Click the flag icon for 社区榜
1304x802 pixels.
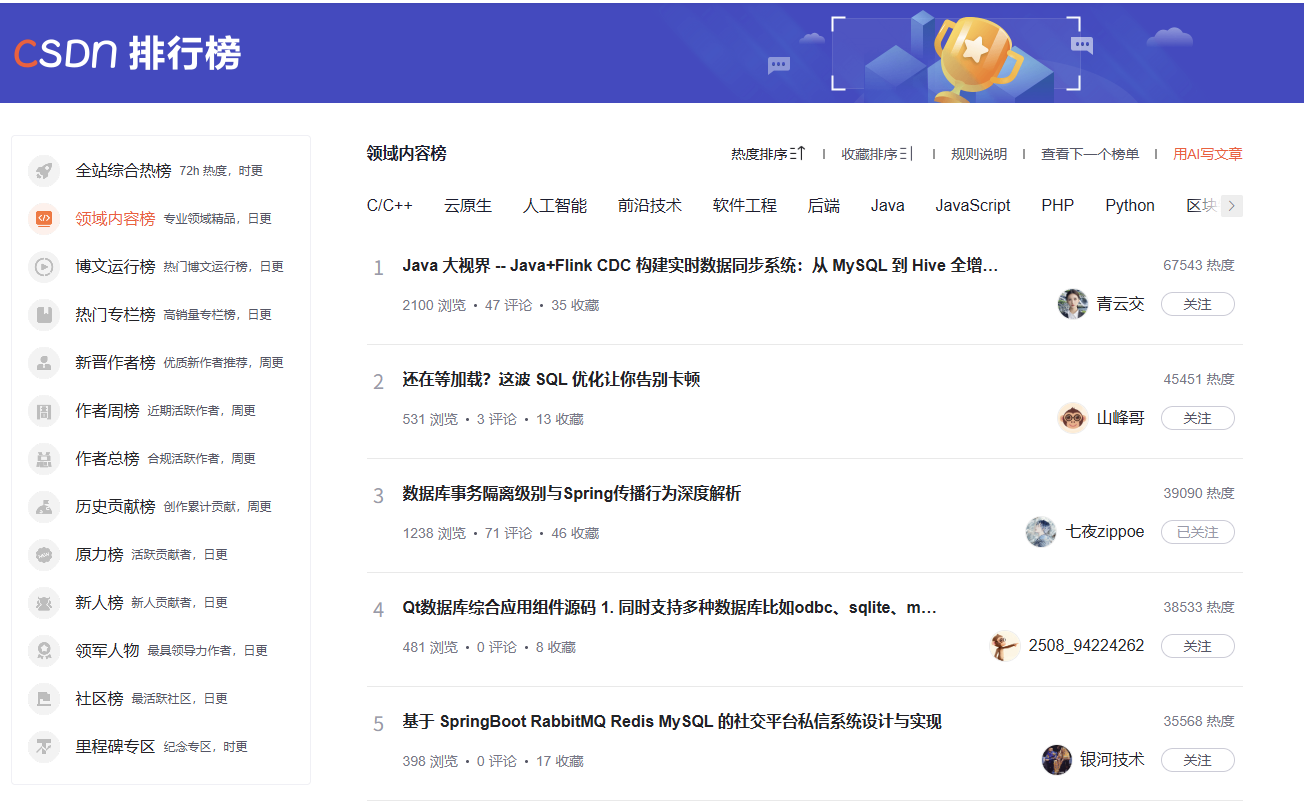coord(44,699)
